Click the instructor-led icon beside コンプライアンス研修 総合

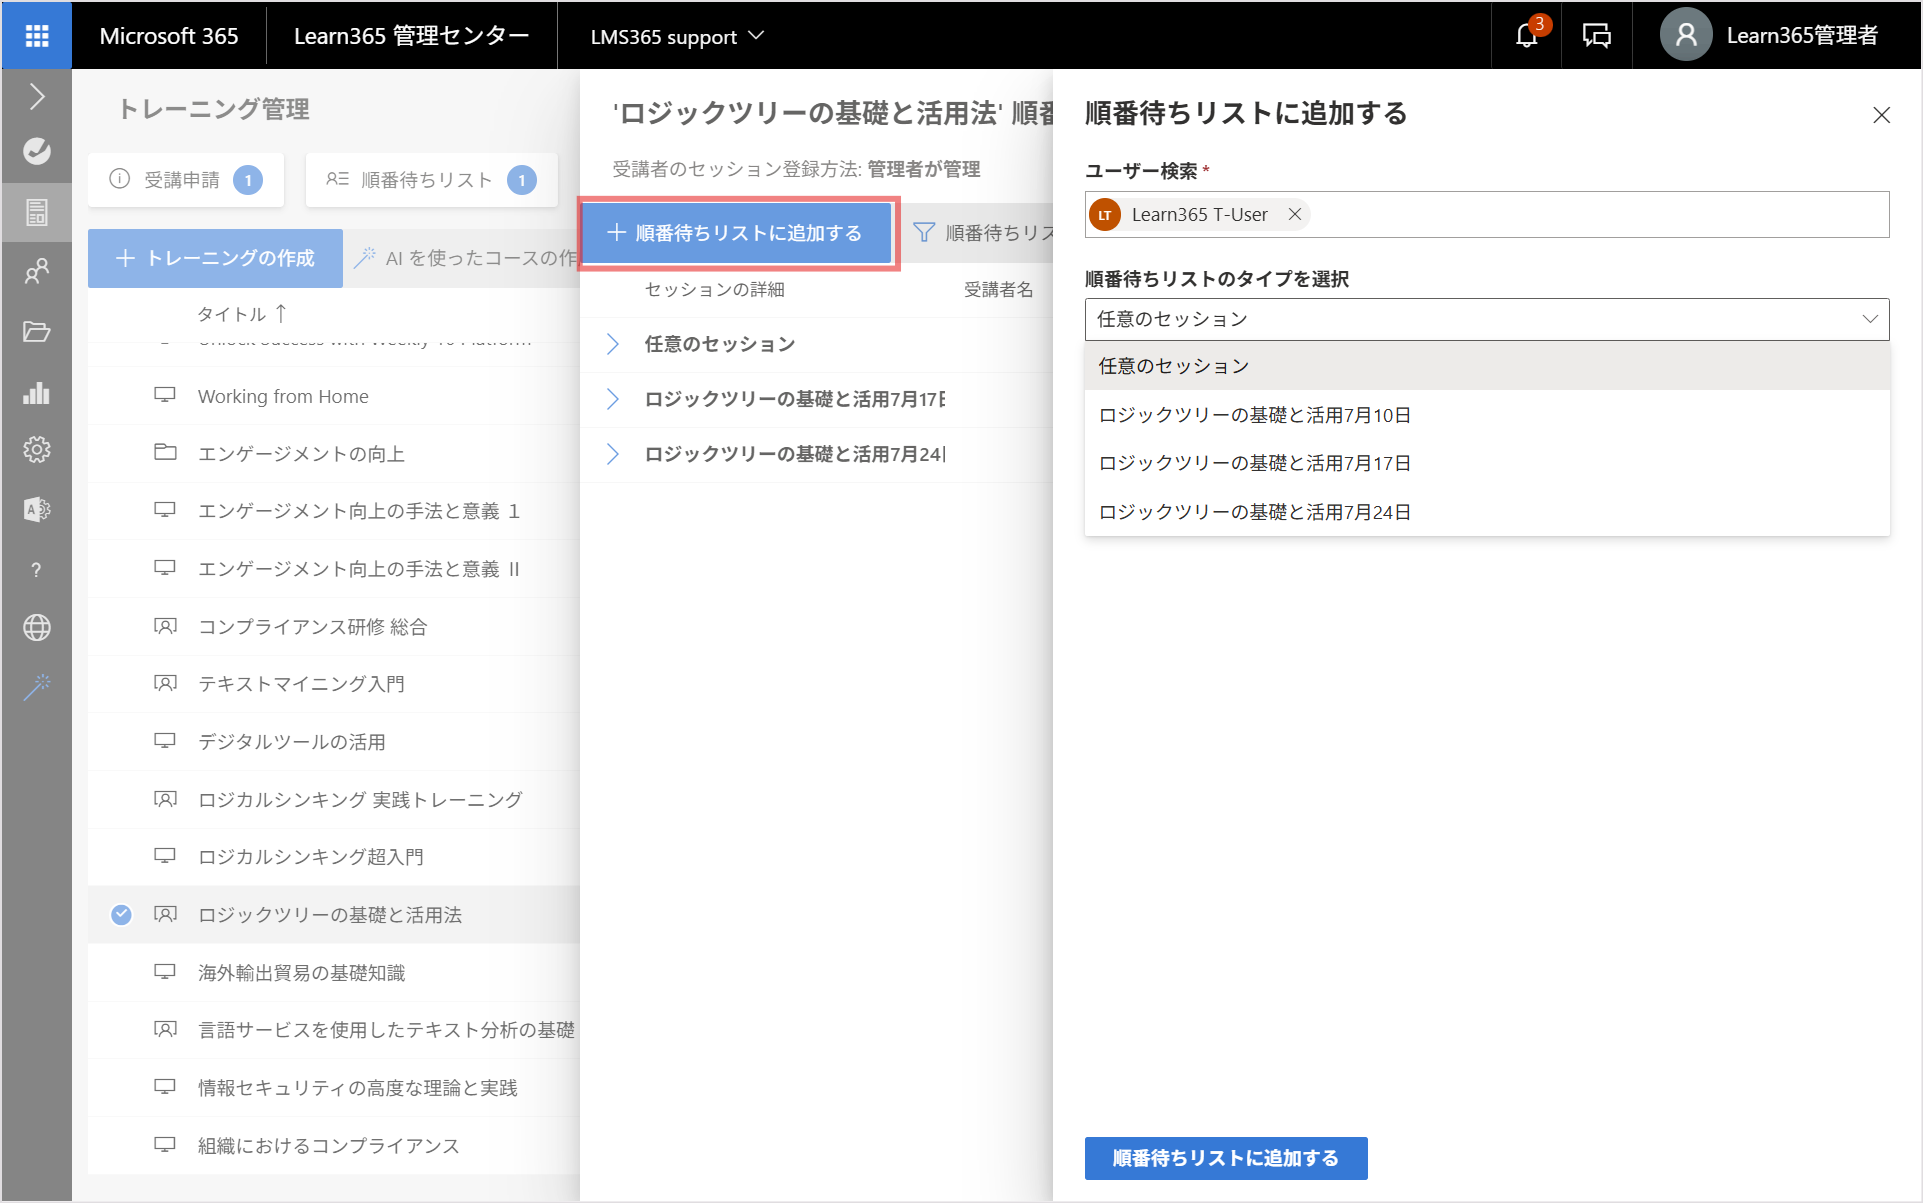tap(165, 626)
